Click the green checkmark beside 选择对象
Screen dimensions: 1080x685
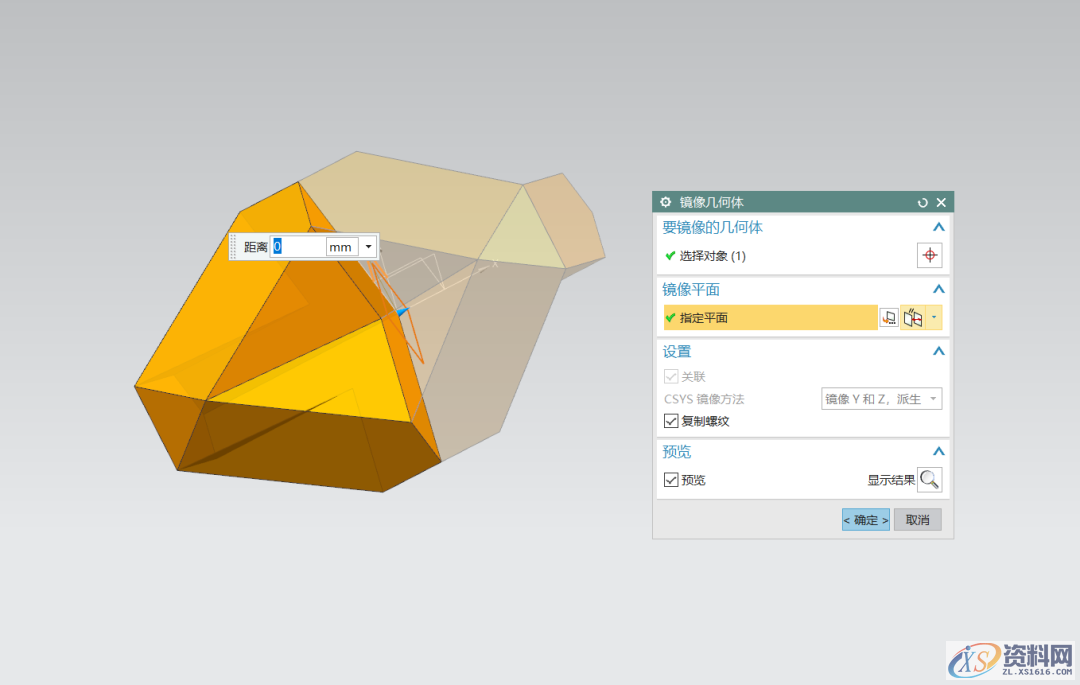pos(669,255)
